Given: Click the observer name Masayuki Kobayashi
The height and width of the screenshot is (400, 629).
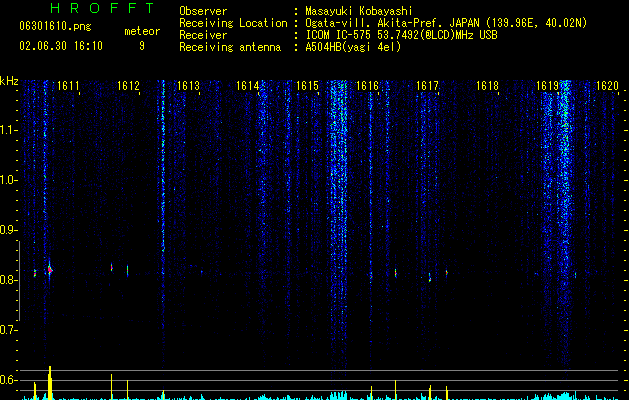Looking at the screenshot, I should (x=359, y=11).
